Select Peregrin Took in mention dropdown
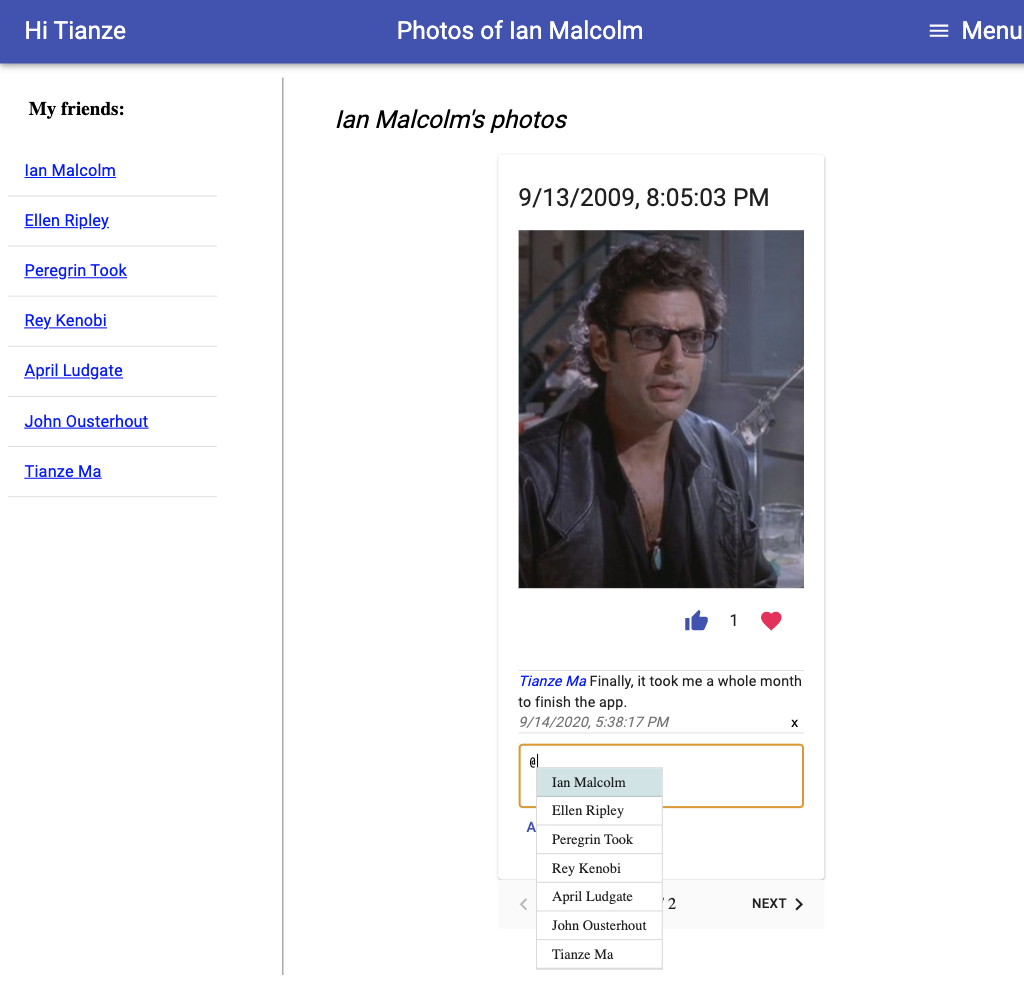The image size is (1024, 1002). point(600,839)
